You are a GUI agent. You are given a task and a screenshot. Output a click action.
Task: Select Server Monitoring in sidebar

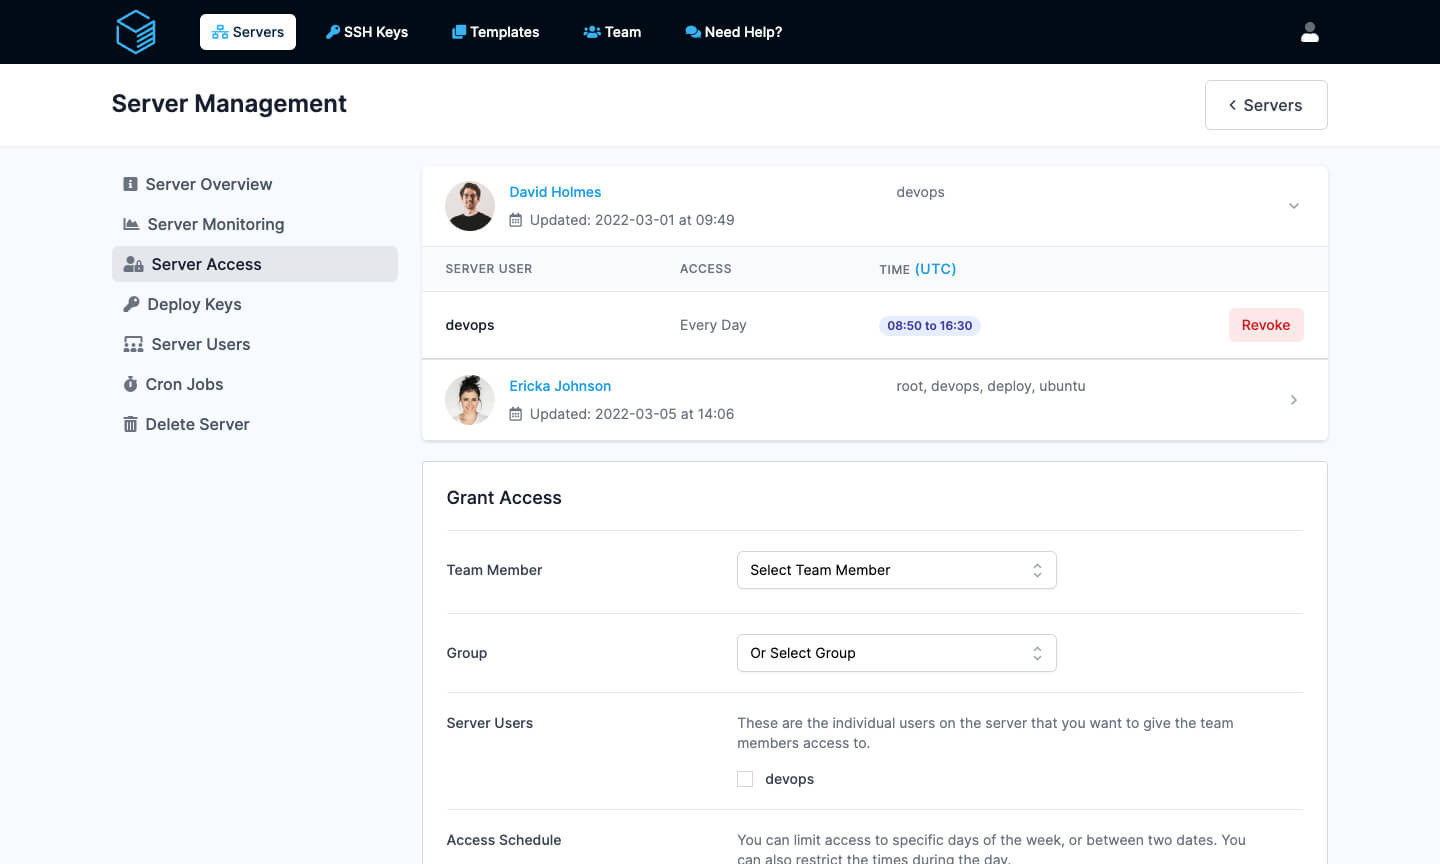click(255, 224)
